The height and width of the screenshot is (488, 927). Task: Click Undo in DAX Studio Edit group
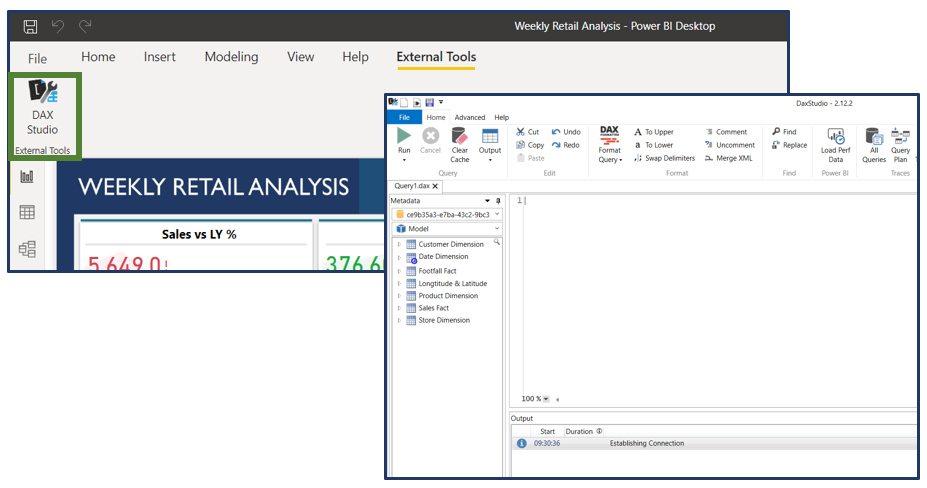[566, 132]
